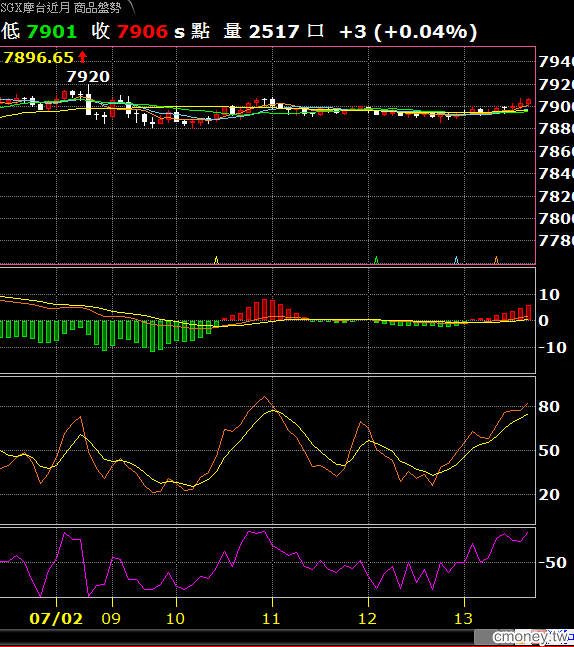Click the 80 level label on KD panel

tap(549, 406)
